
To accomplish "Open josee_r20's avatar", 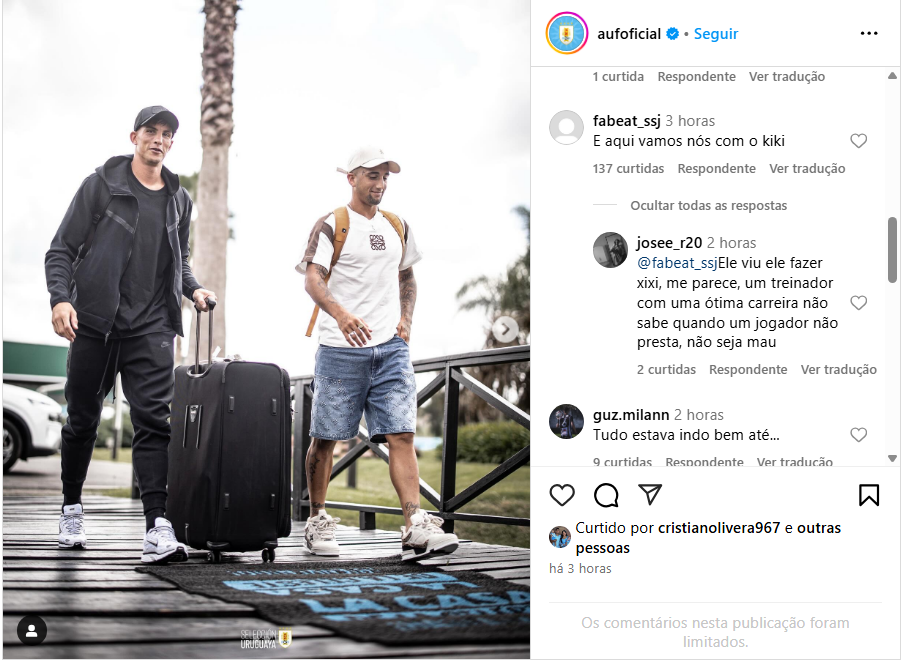I will [610, 250].
